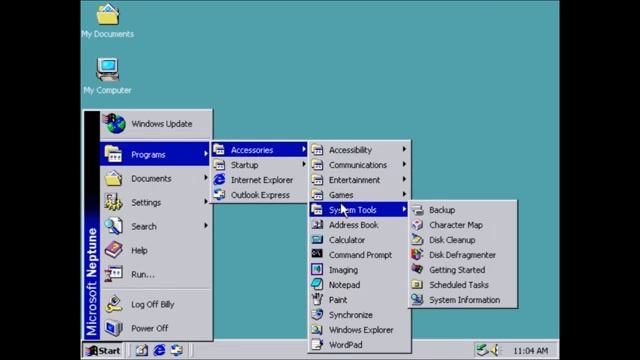
Task: Click the Imaging icon
Action: pos(317,269)
